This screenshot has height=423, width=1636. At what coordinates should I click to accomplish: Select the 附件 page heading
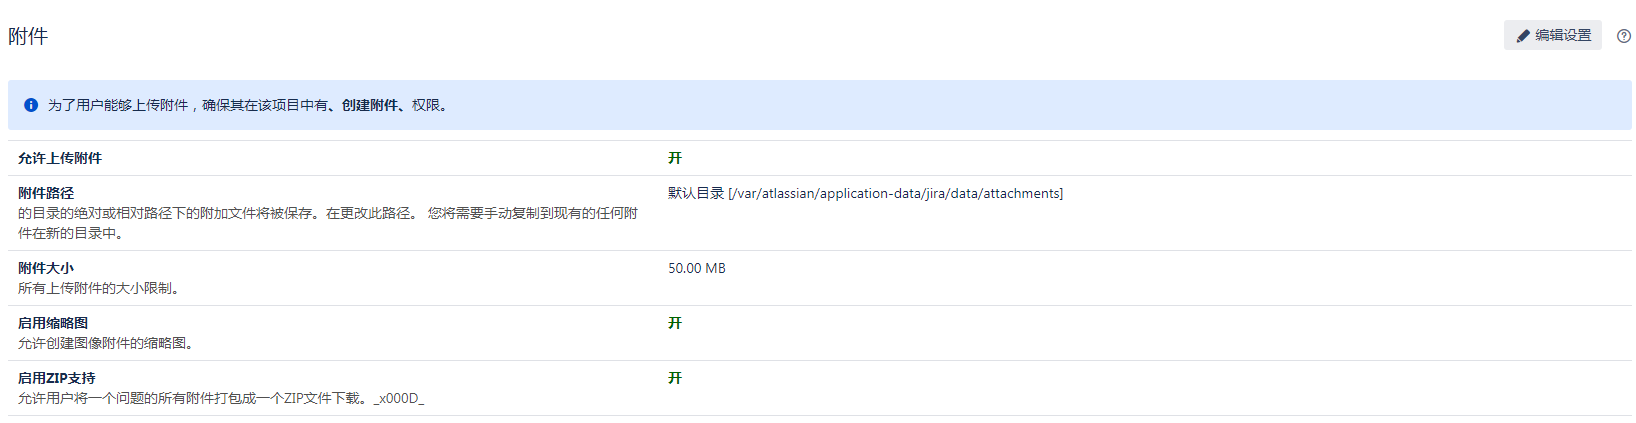[x=28, y=36]
